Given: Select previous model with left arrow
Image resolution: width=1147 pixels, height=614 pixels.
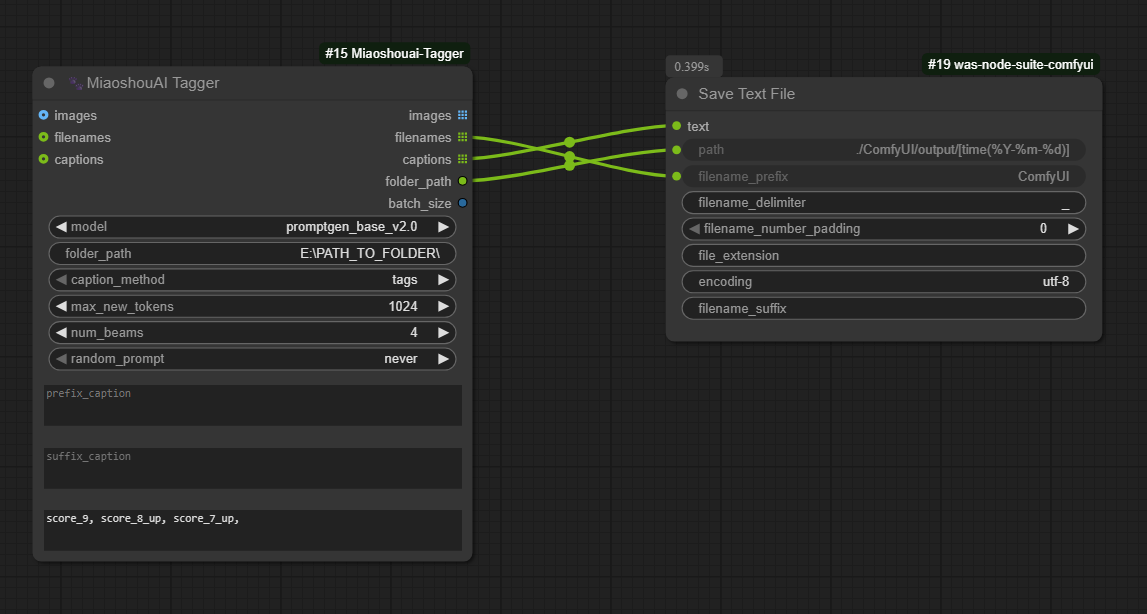Looking at the screenshot, I should pyautogui.click(x=61, y=227).
